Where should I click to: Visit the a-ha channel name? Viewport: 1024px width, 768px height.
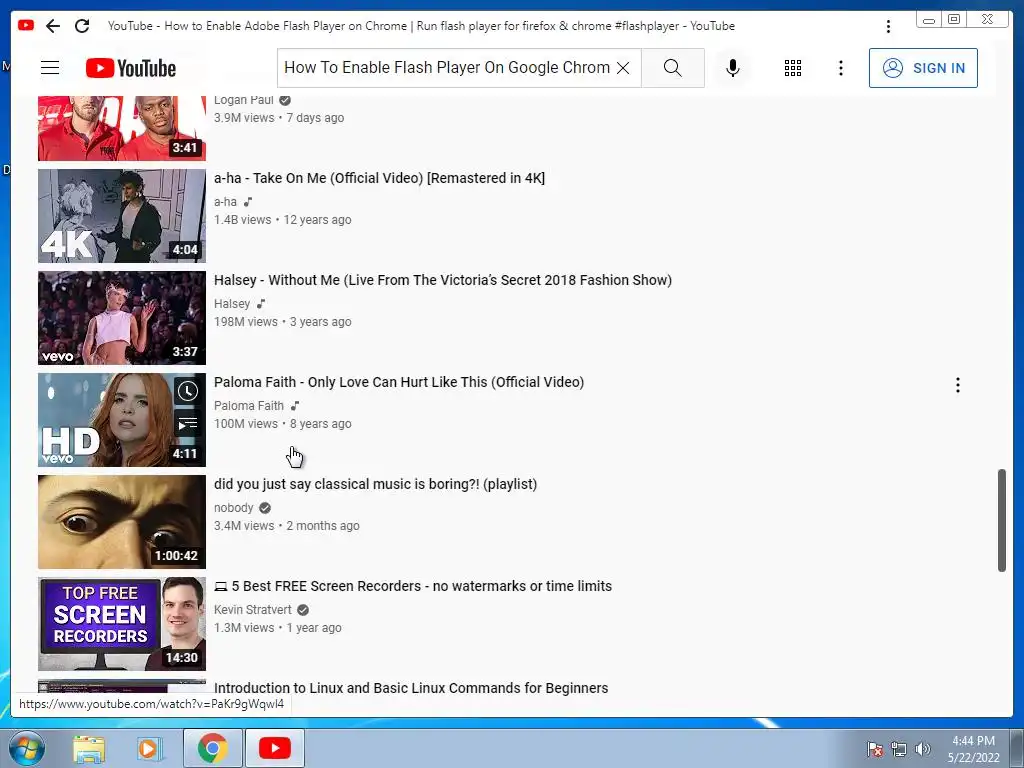pyautogui.click(x=225, y=202)
